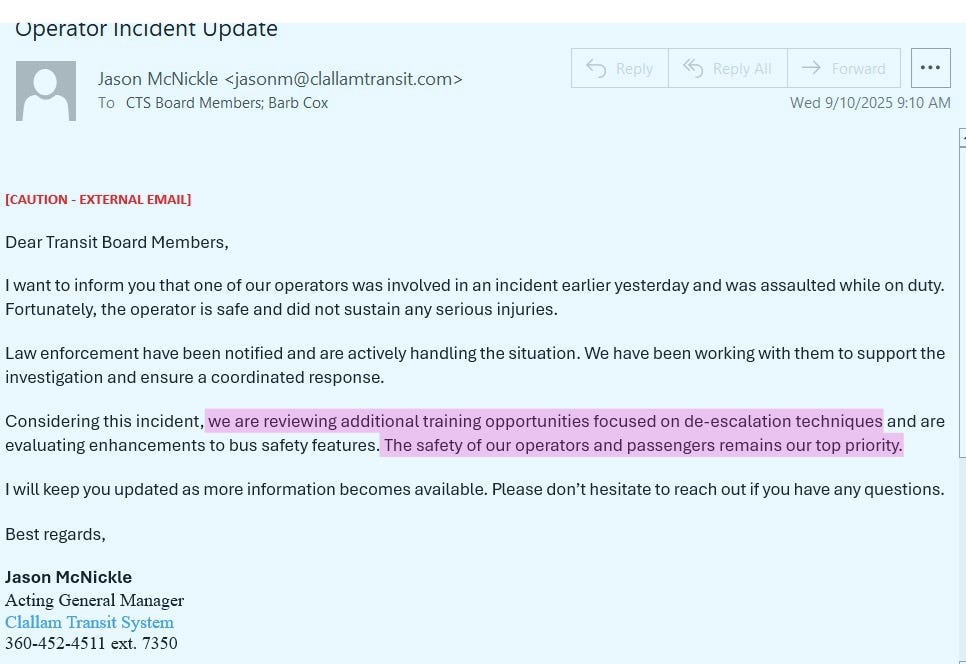Select the Reply All button
Image resolution: width=966 pixels, height=664 pixels.
(727, 68)
